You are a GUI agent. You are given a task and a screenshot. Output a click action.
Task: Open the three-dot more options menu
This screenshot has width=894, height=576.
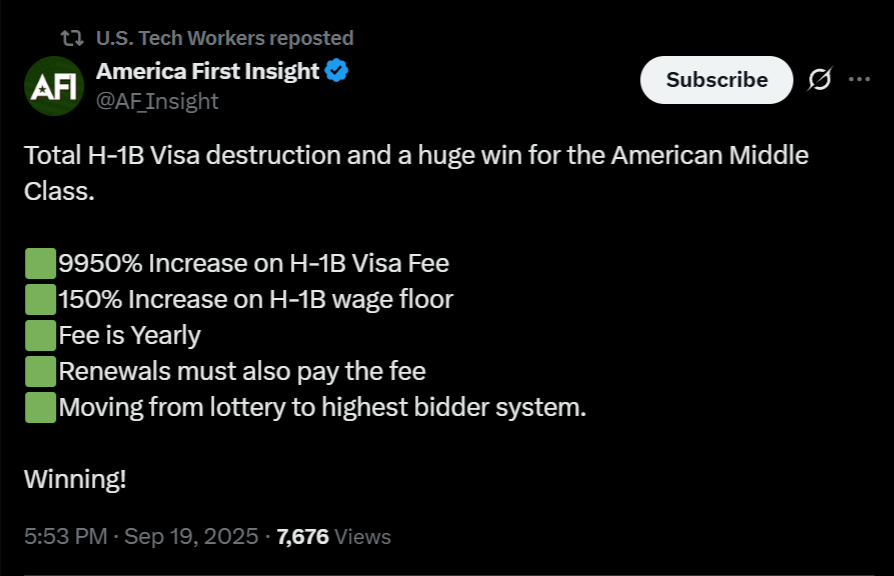coord(859,79)
